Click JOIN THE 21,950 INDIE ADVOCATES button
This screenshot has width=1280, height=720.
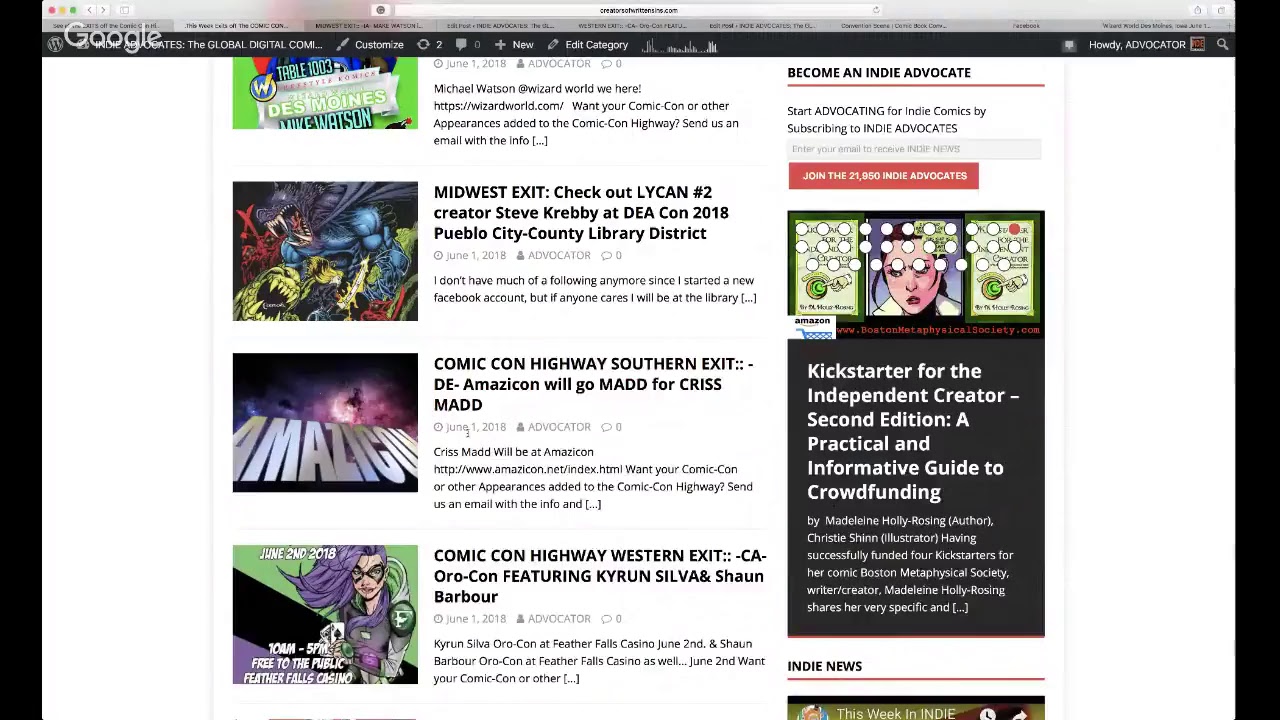pyautogui.click(x=884, y=176)
